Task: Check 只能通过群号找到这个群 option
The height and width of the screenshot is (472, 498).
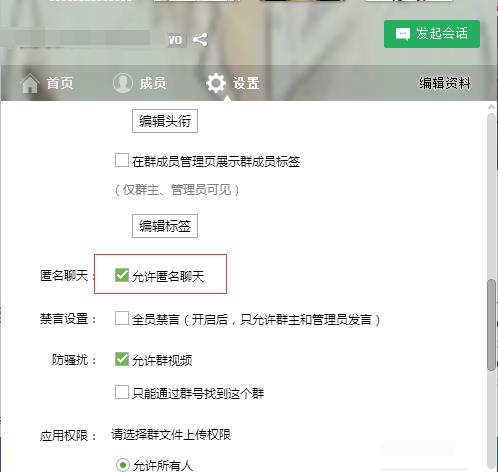Action: [122, 392]
